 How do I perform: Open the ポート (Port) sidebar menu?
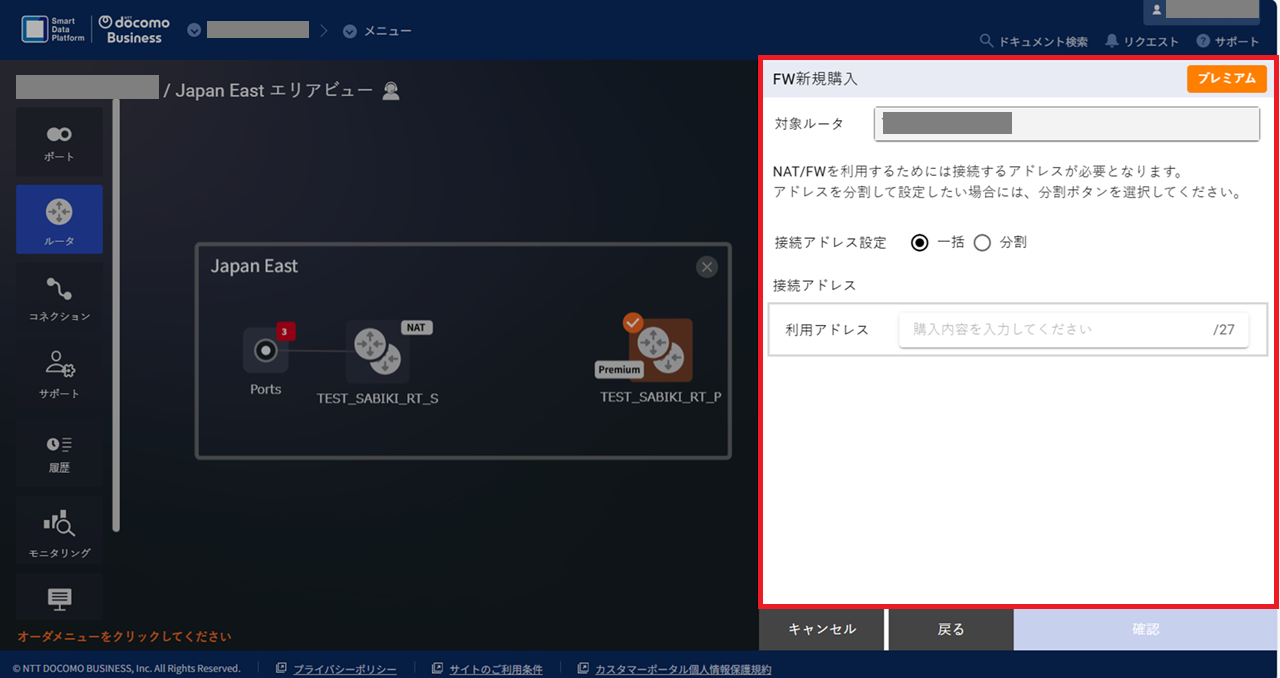pos(59,143)
